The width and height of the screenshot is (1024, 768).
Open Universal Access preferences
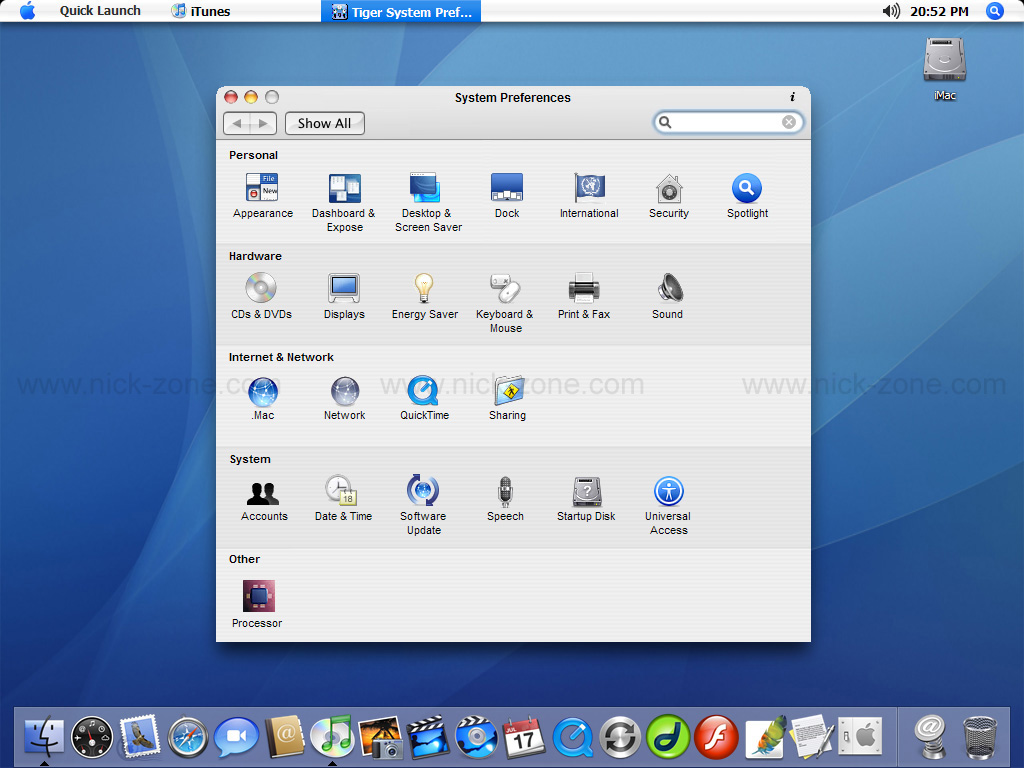(x=668, y=505)
